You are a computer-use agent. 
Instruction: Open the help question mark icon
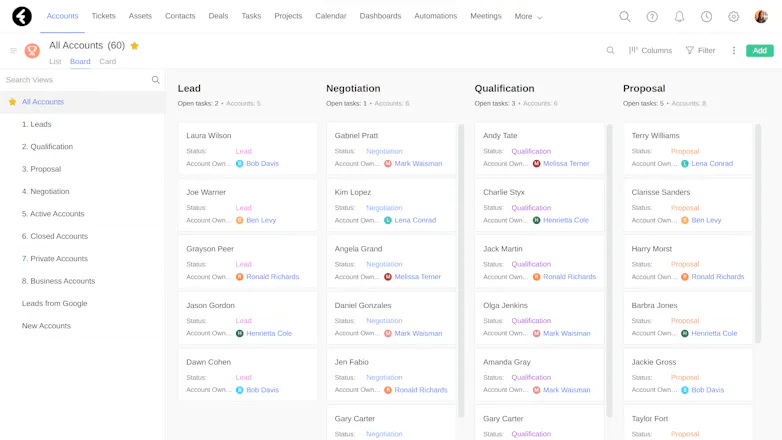[x=652, y=16]
